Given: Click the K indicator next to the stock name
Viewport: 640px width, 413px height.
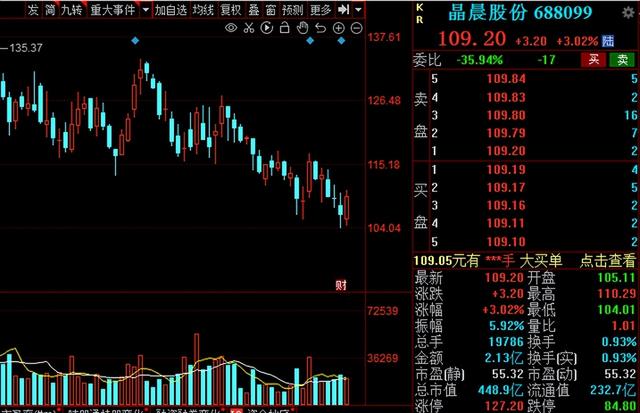Looking at the screenshot, I should pos(420,7).
